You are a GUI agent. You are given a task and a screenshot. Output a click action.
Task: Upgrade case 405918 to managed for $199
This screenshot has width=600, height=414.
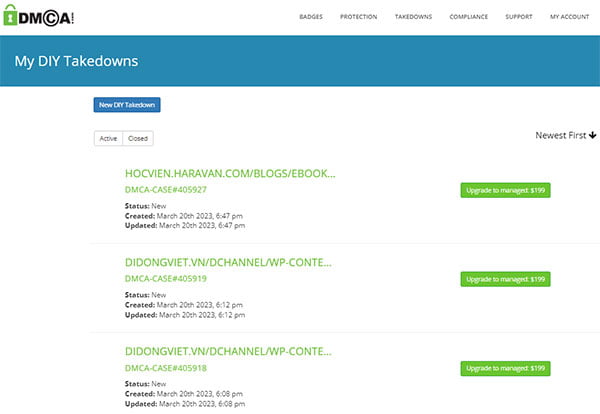(505, 368)
